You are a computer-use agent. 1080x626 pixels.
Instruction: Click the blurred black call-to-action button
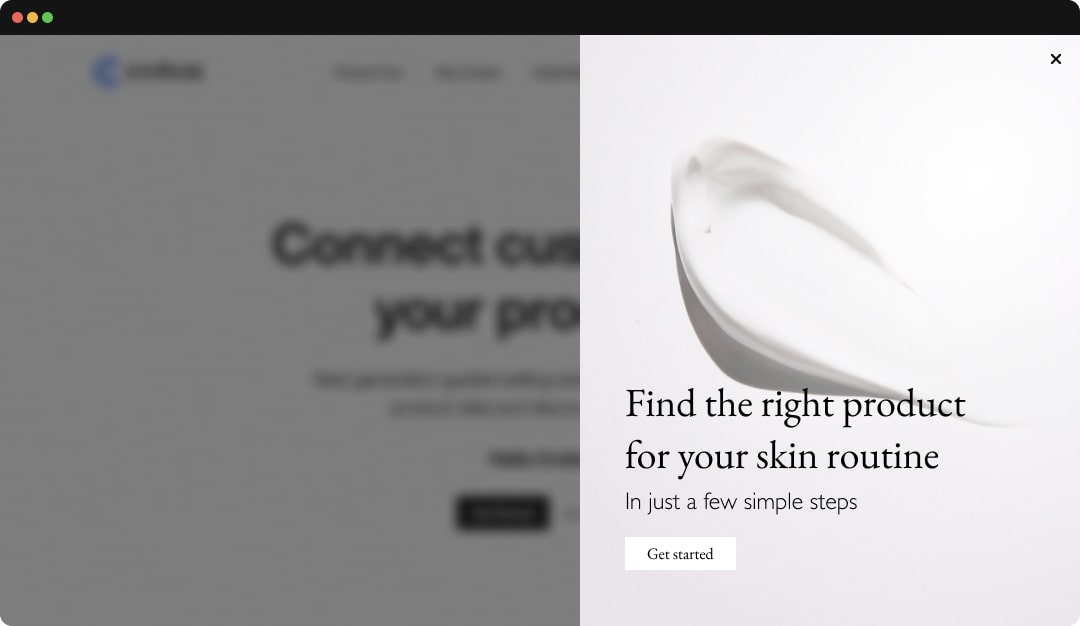503,513
